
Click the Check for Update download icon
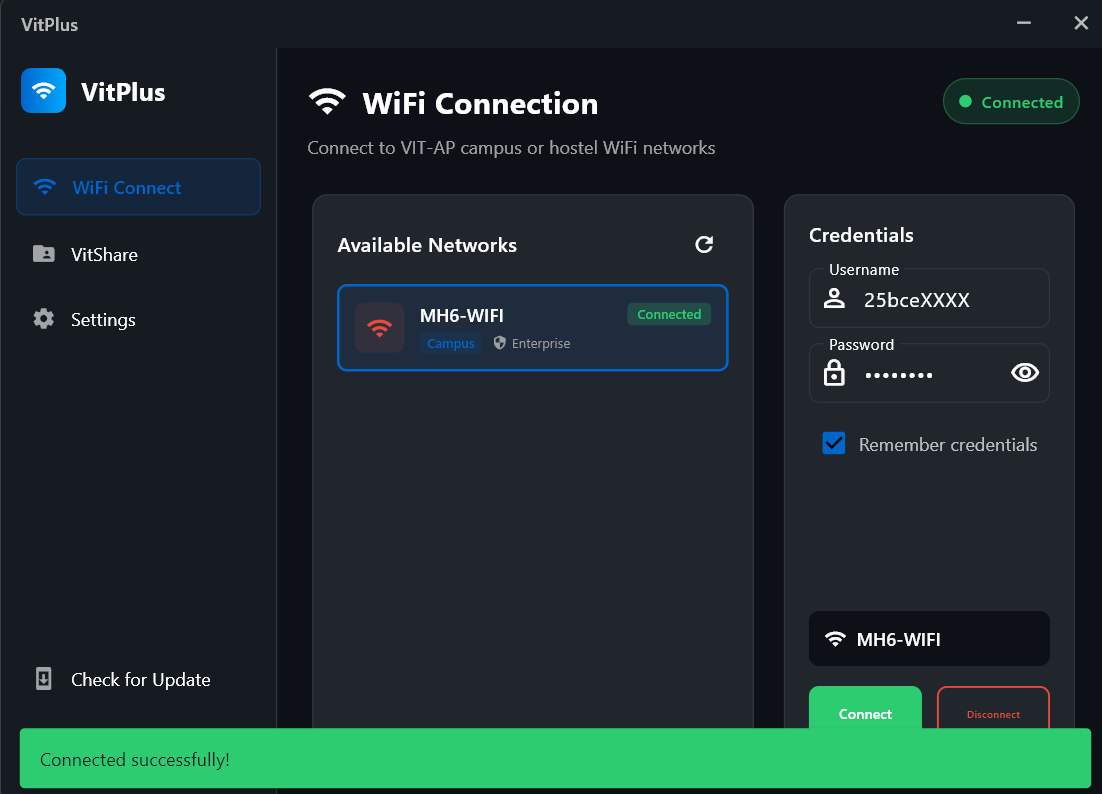click(x=44, y=679)
